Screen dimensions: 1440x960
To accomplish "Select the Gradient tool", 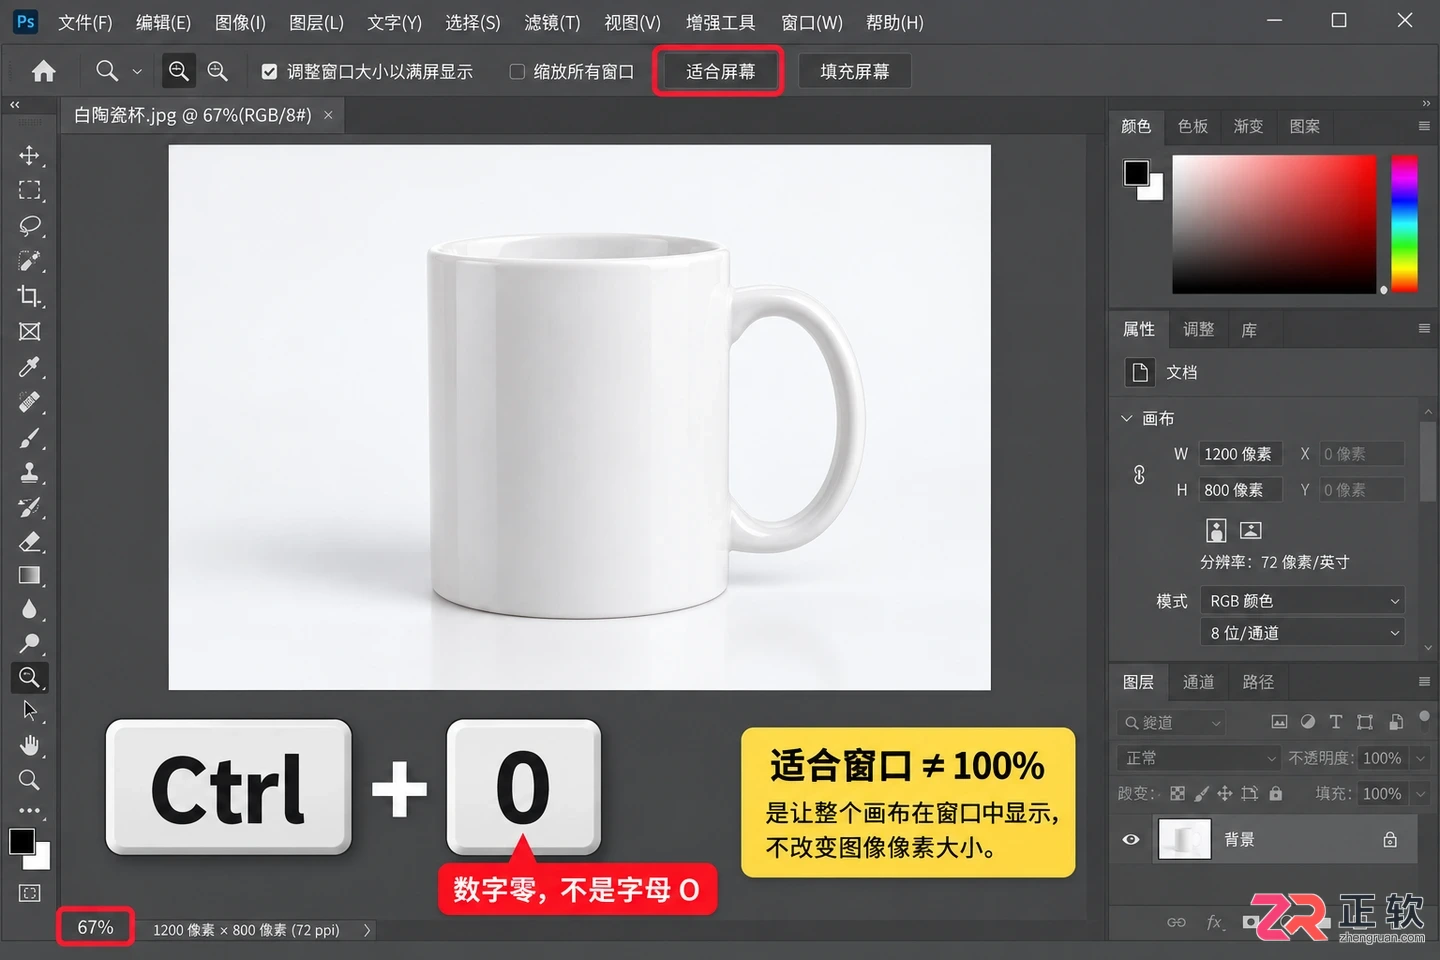I will click(x=29, y=575).
